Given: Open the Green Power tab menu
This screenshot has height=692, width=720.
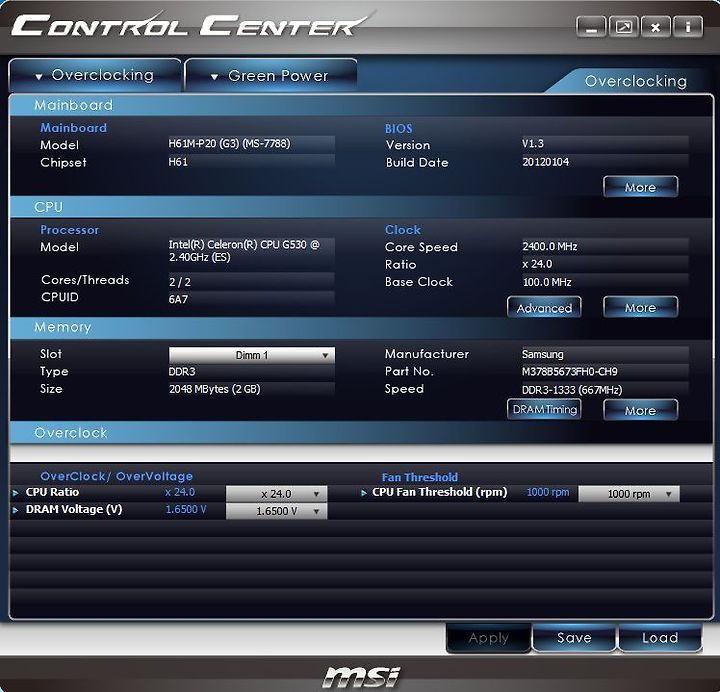Looking at the screenshot, I should pos(270,76).
